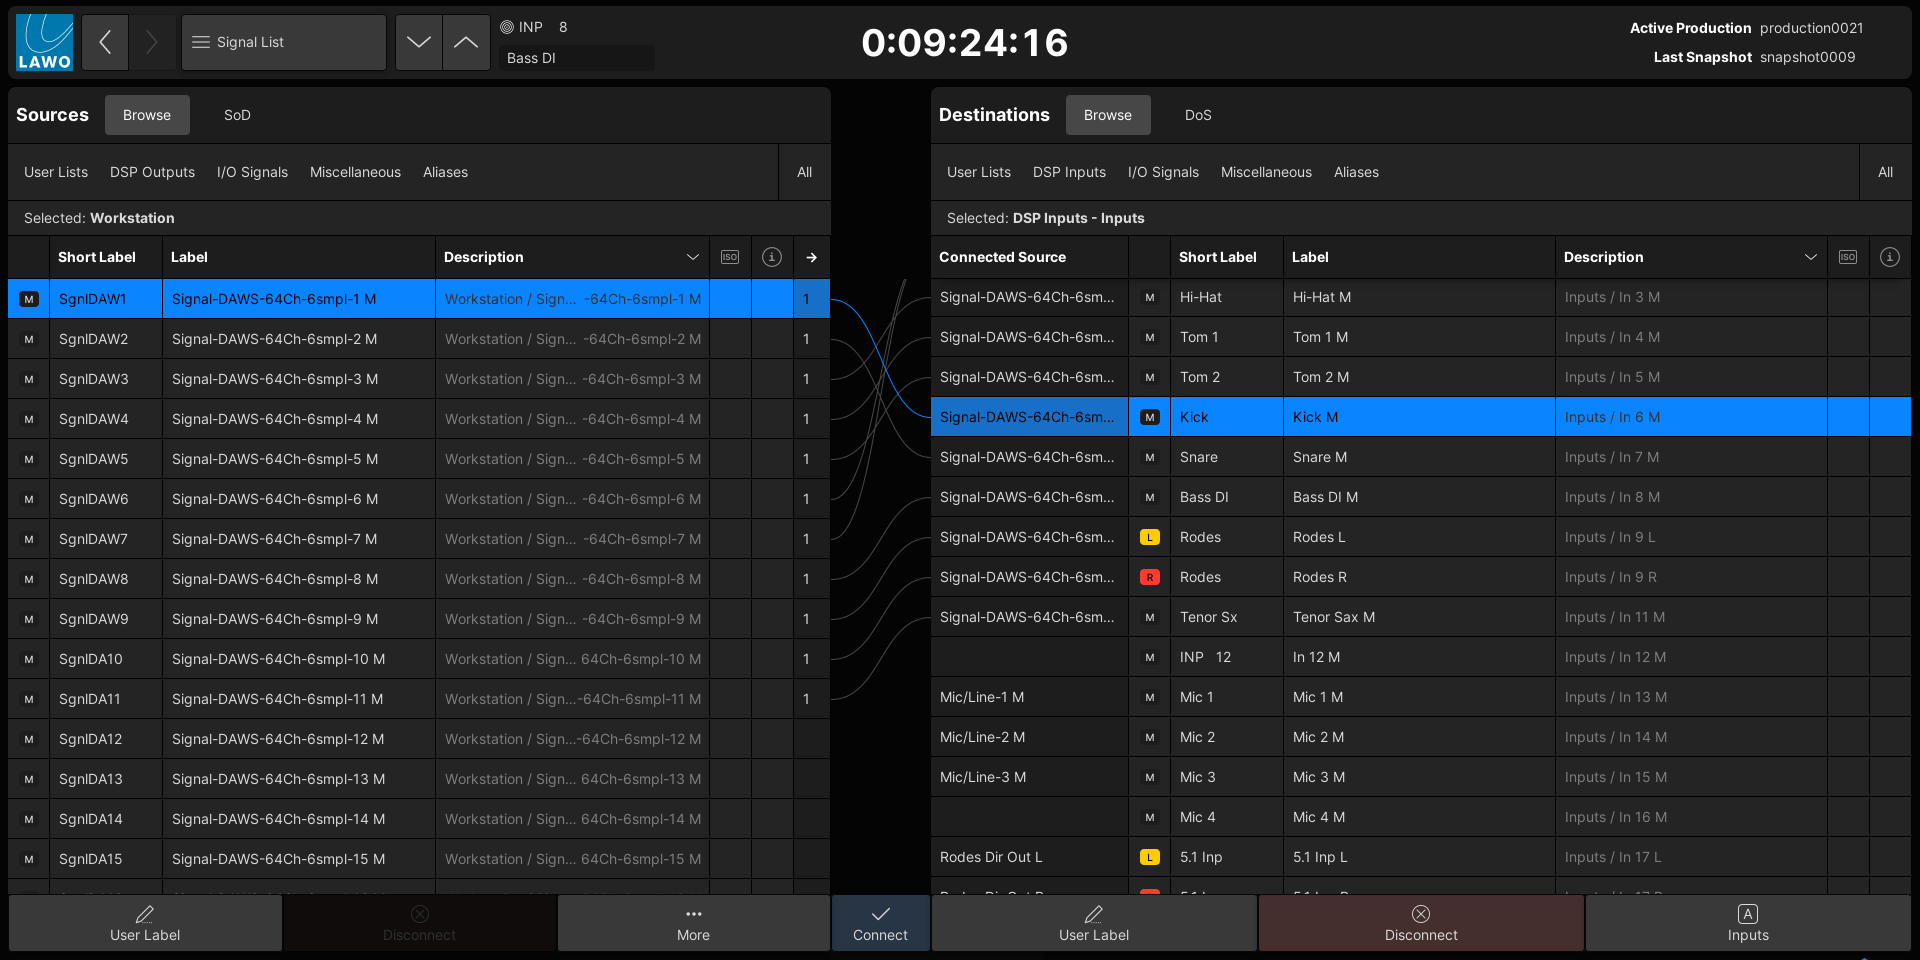Click the All filter in Sources
Image resolution: width=1920 pixels, height=960 pixels.
pos(803,172)
